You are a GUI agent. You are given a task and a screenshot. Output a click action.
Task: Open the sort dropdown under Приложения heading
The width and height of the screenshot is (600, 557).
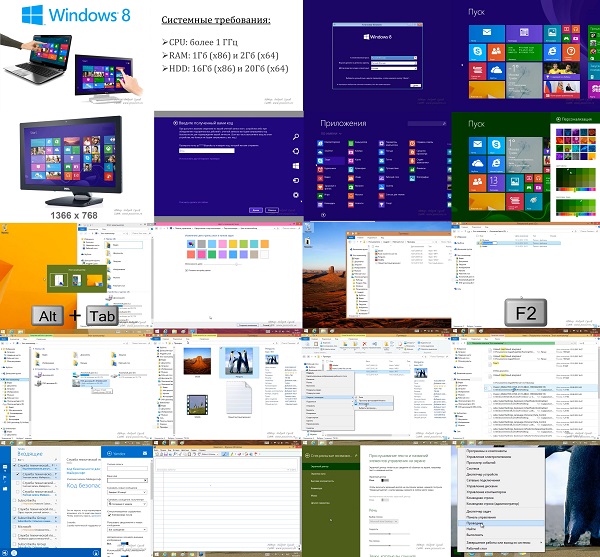(331, 134)
